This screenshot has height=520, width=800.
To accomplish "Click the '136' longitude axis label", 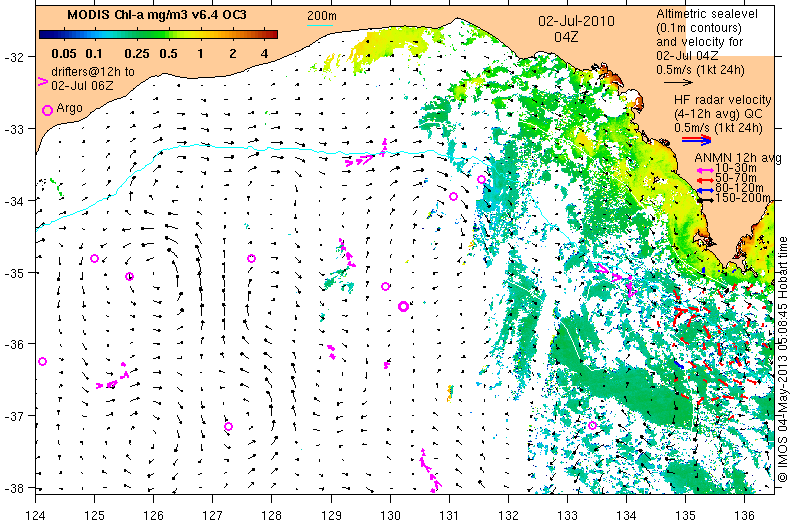I will point(745,514).
